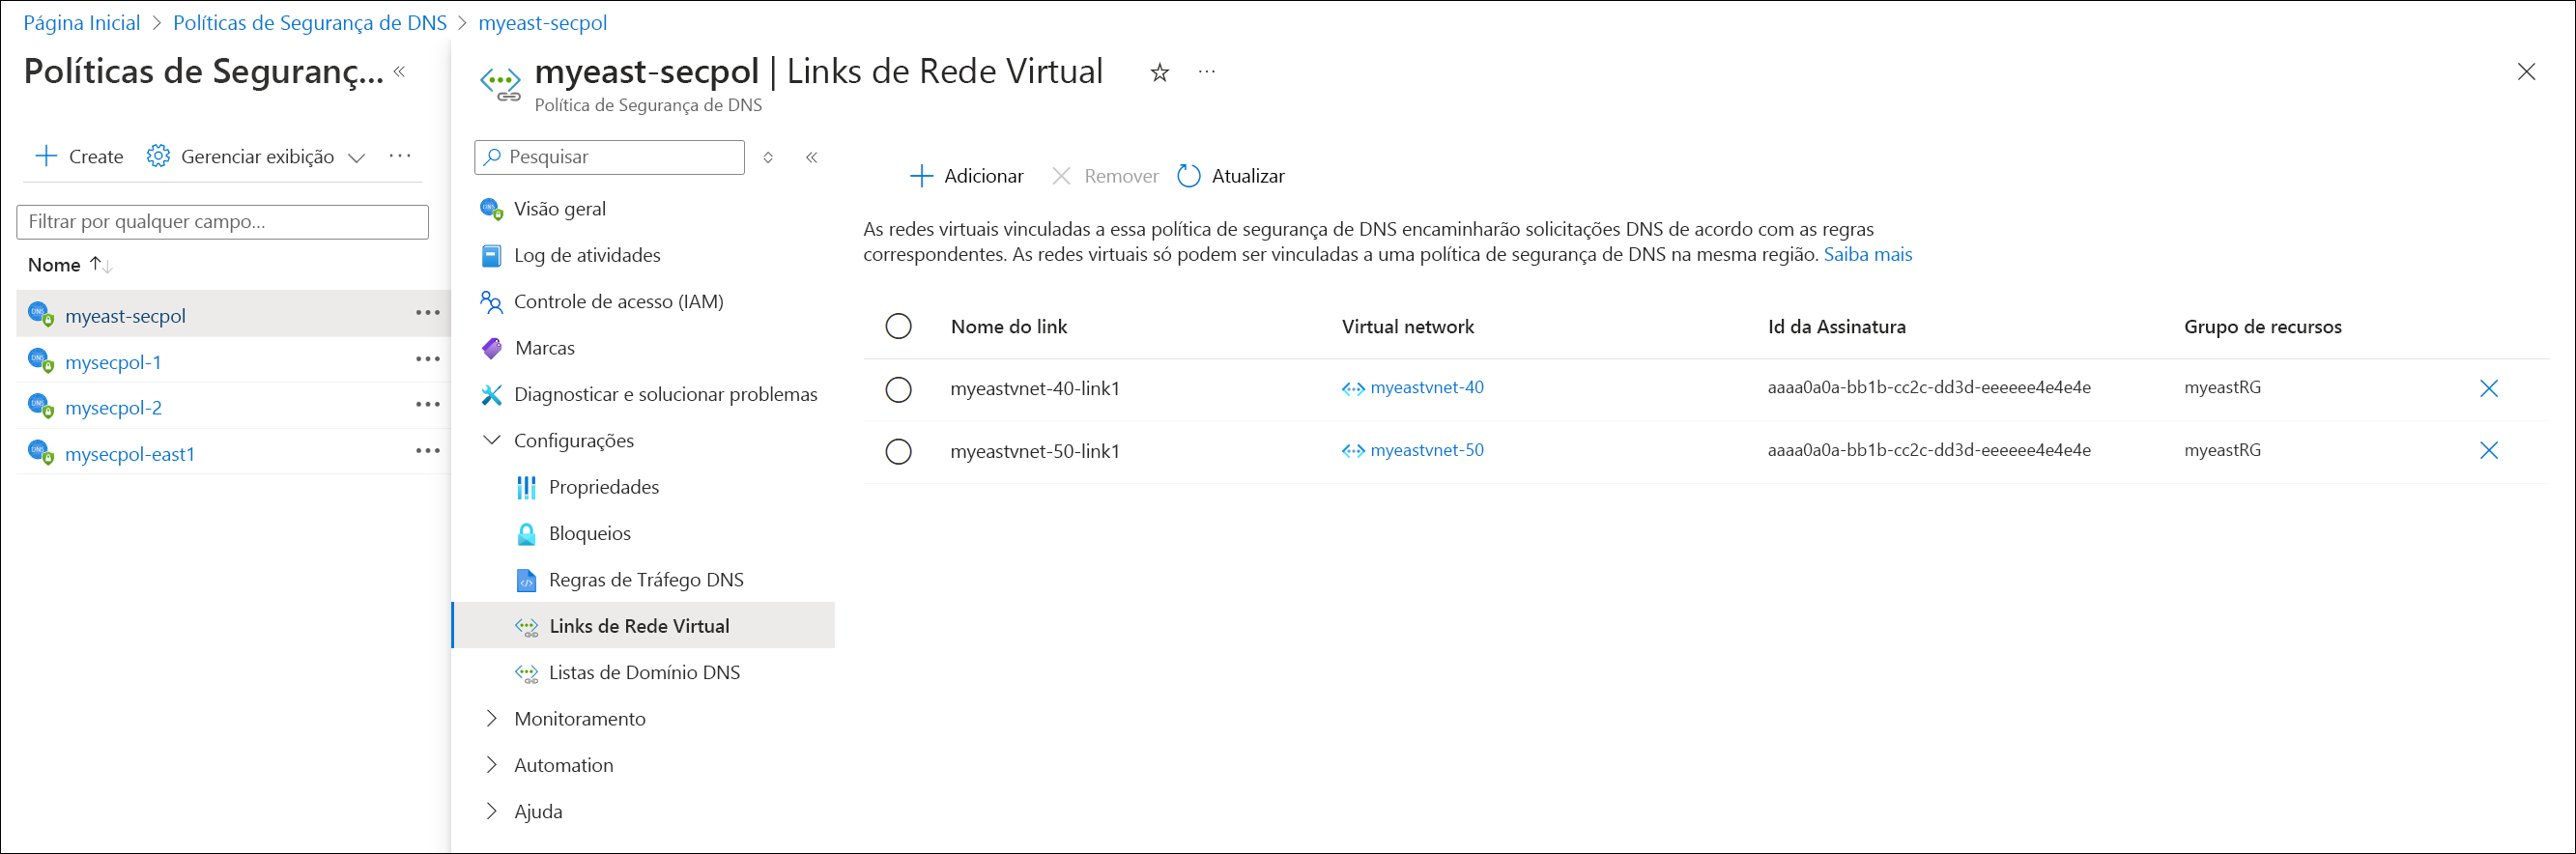Collapse the Configurações section
This screenshot has width=2576, height=854.
point(491,440)
